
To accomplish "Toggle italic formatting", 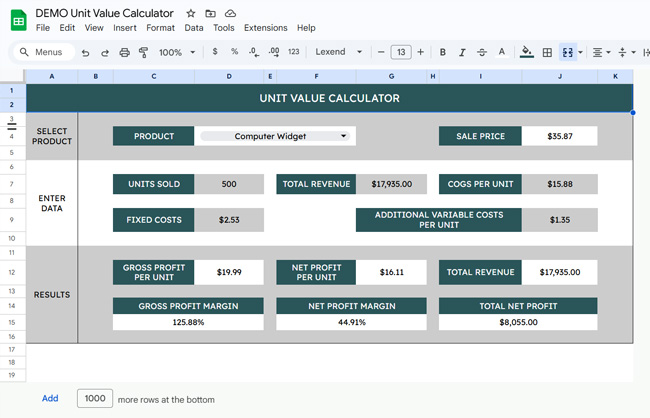I will [462, 52].
